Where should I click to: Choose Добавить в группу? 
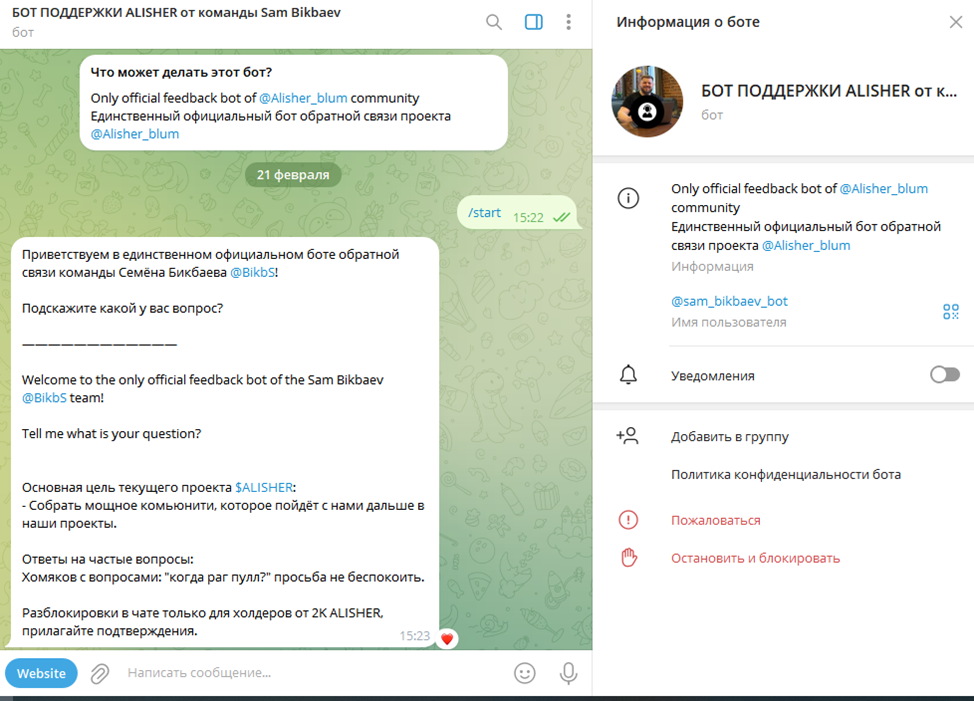click(x=729, y=436)
